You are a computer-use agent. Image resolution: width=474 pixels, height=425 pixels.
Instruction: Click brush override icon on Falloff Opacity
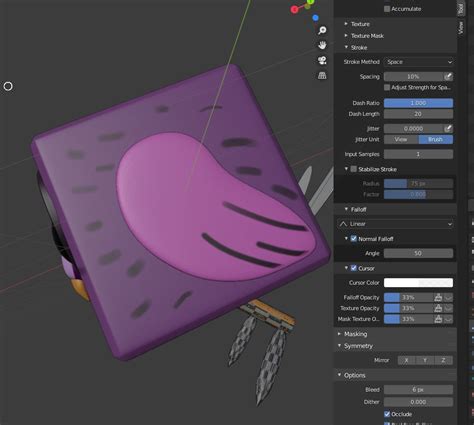click(438, 297)
